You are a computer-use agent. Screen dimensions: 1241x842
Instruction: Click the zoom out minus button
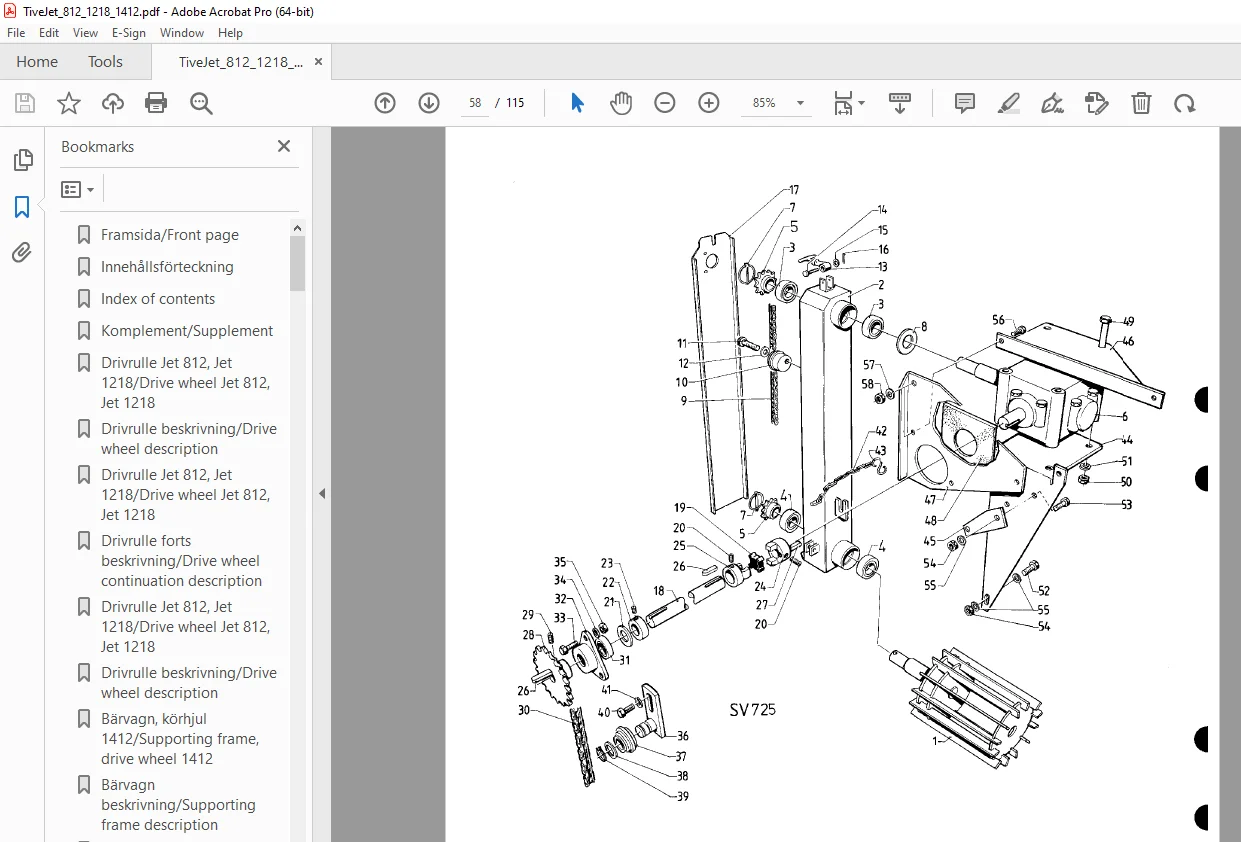pos(665,103)
